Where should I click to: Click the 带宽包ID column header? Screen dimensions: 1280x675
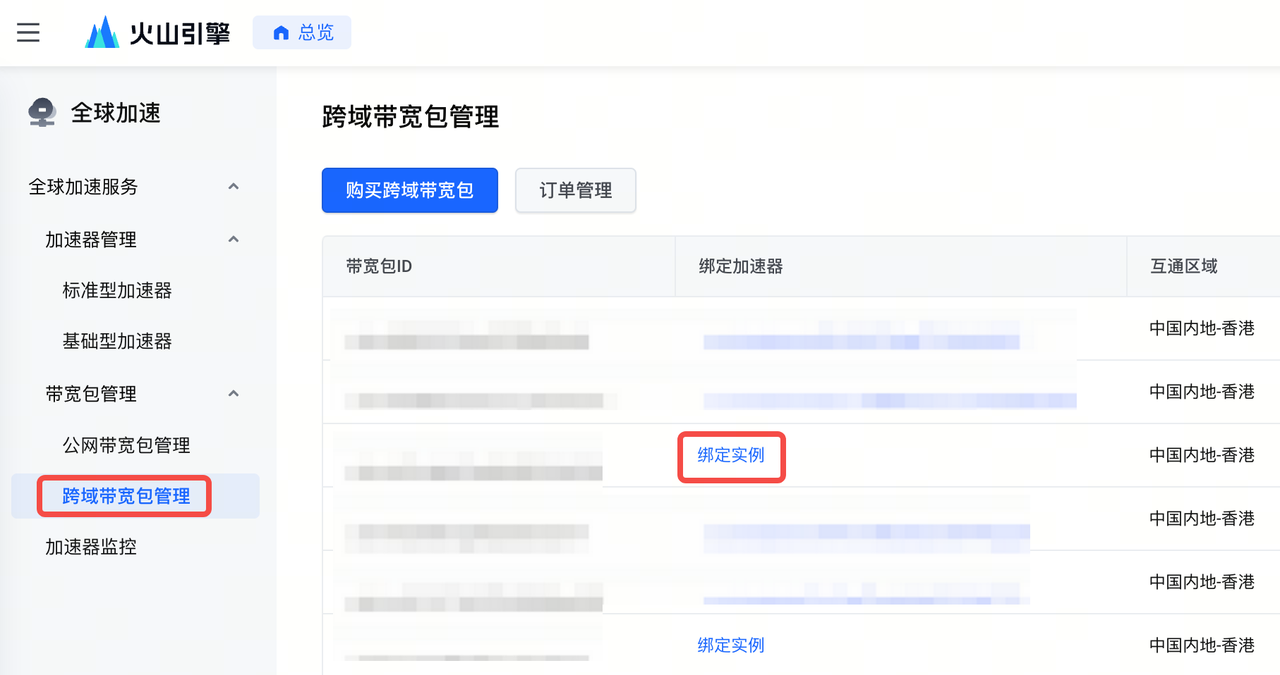379,267
